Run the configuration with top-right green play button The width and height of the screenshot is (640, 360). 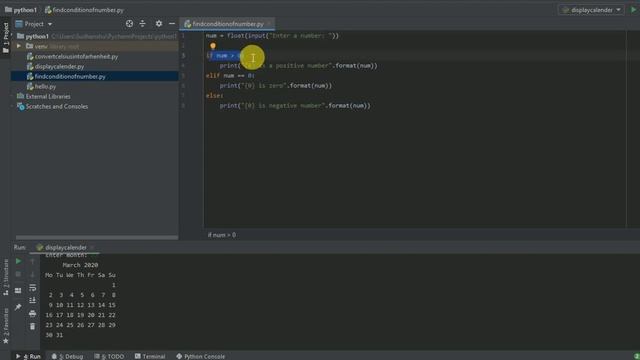click(633, 10)
